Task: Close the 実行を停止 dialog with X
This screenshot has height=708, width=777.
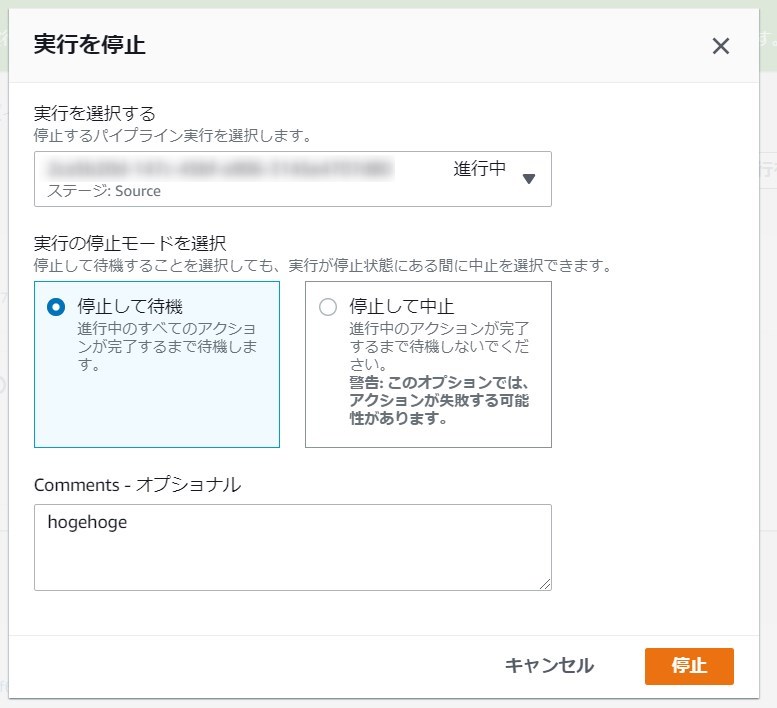Action: click(720, 45)
